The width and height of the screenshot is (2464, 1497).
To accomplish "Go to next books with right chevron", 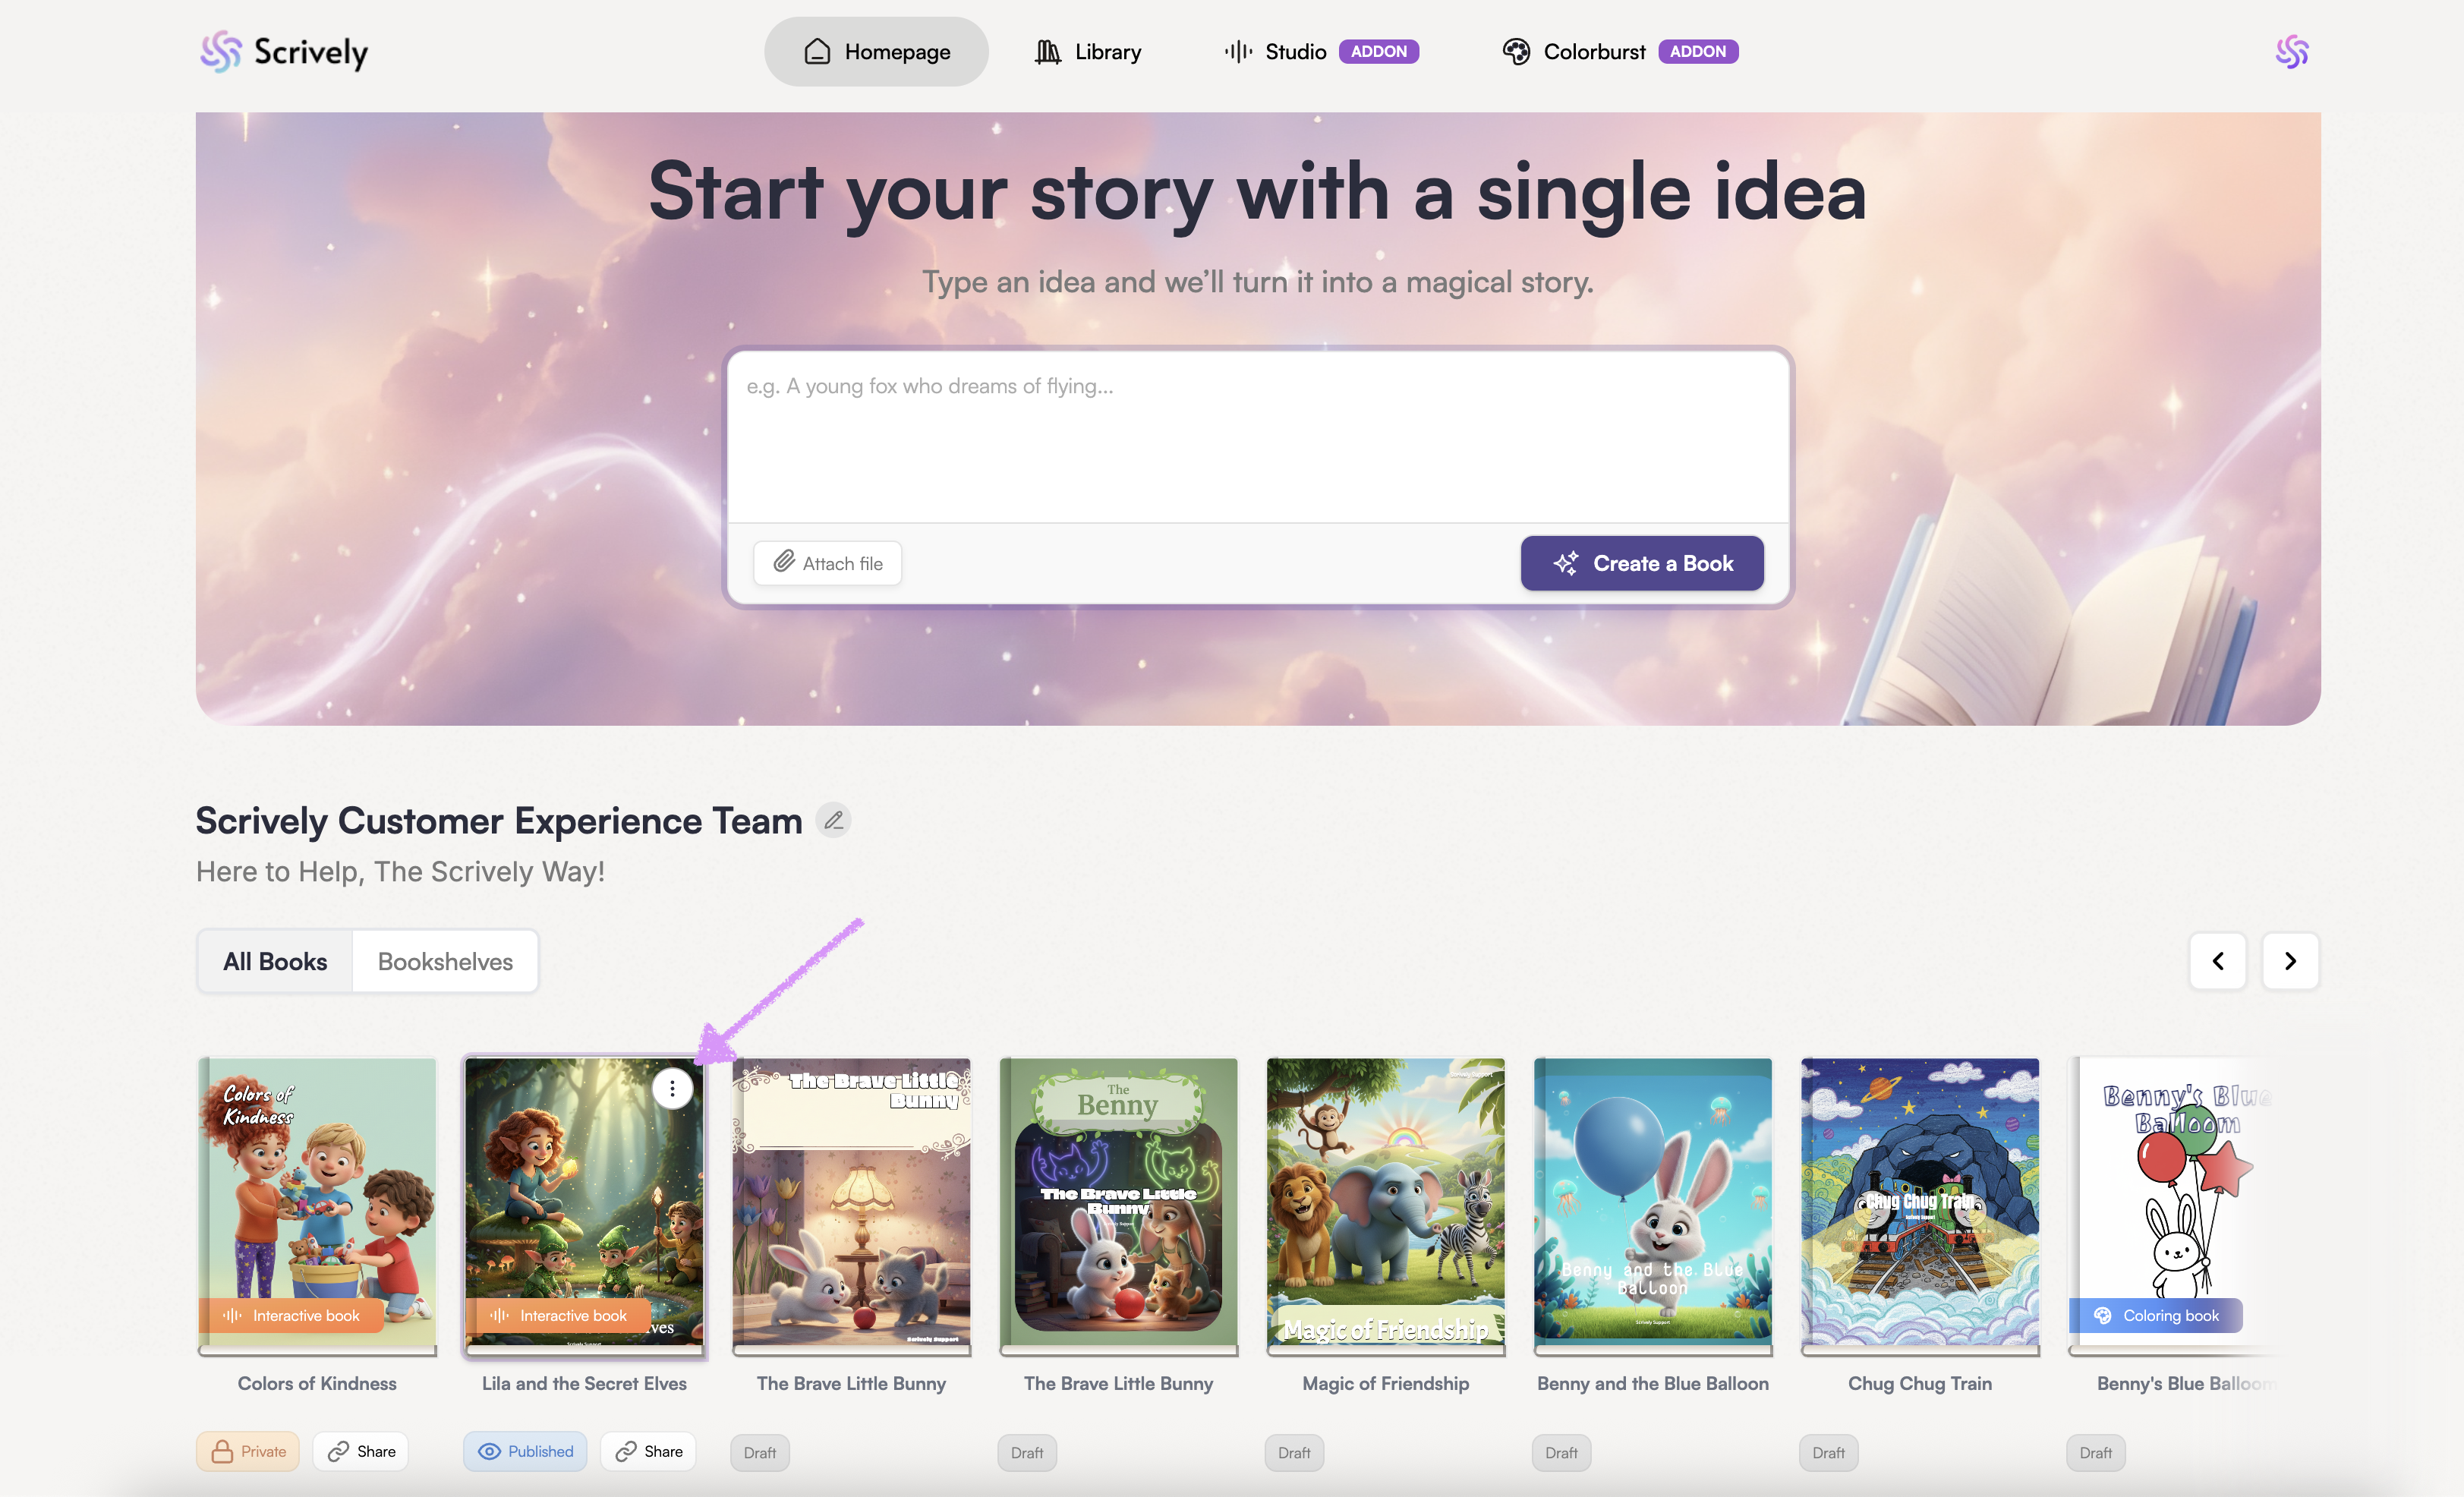I will pos(2290,961).
